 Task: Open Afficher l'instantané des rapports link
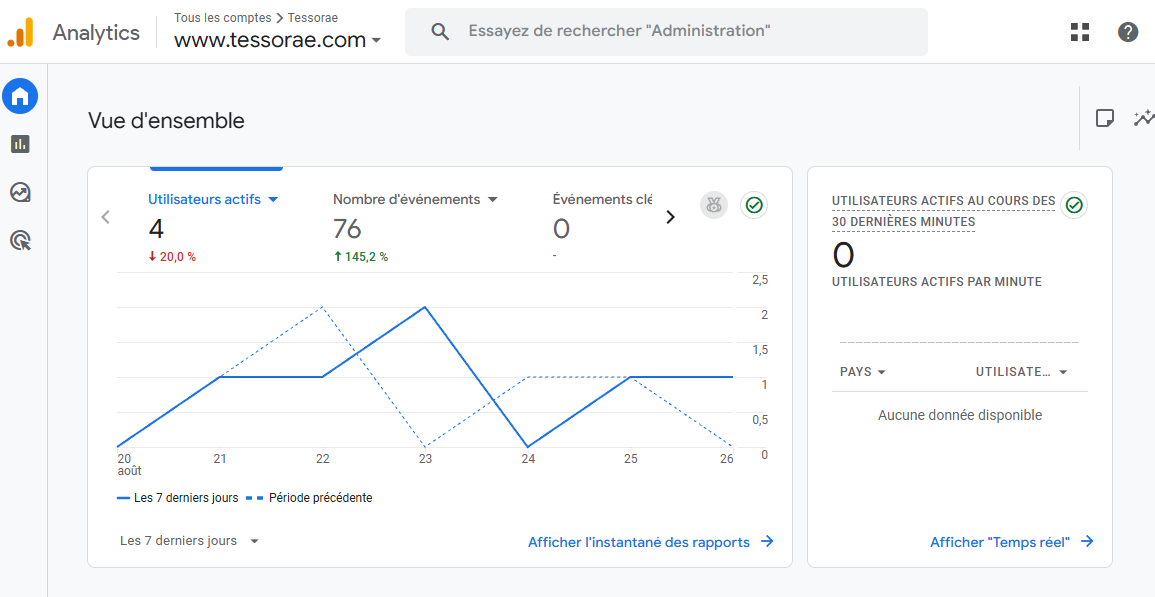[639, 542]
